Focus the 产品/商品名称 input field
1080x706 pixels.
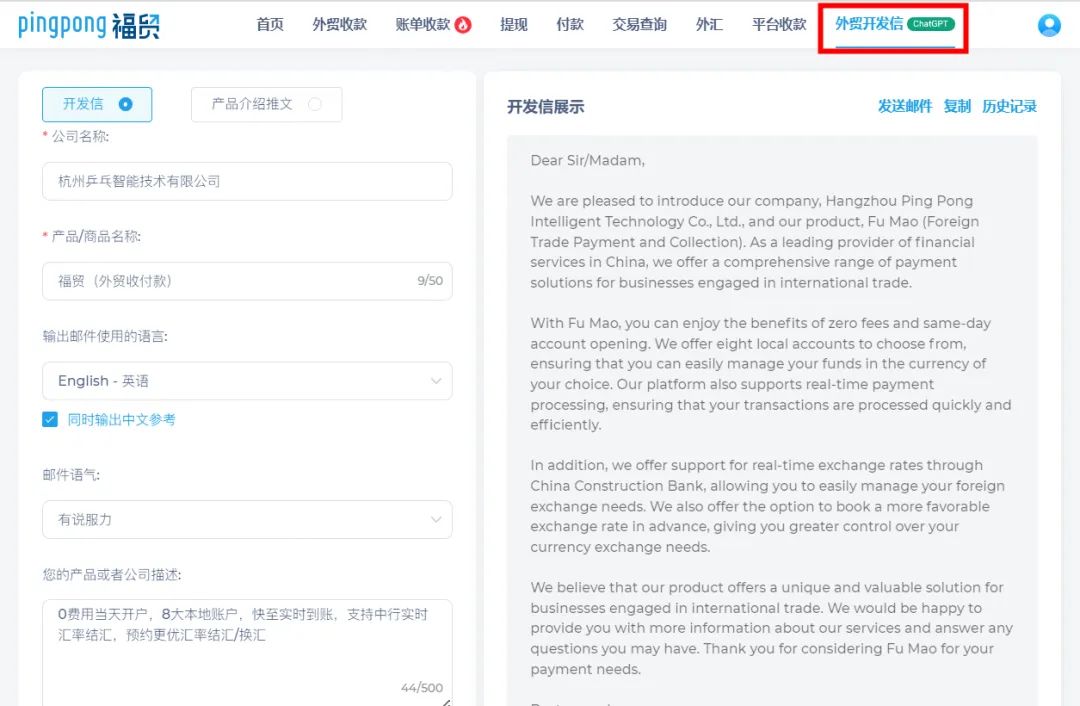pos(247,281)
